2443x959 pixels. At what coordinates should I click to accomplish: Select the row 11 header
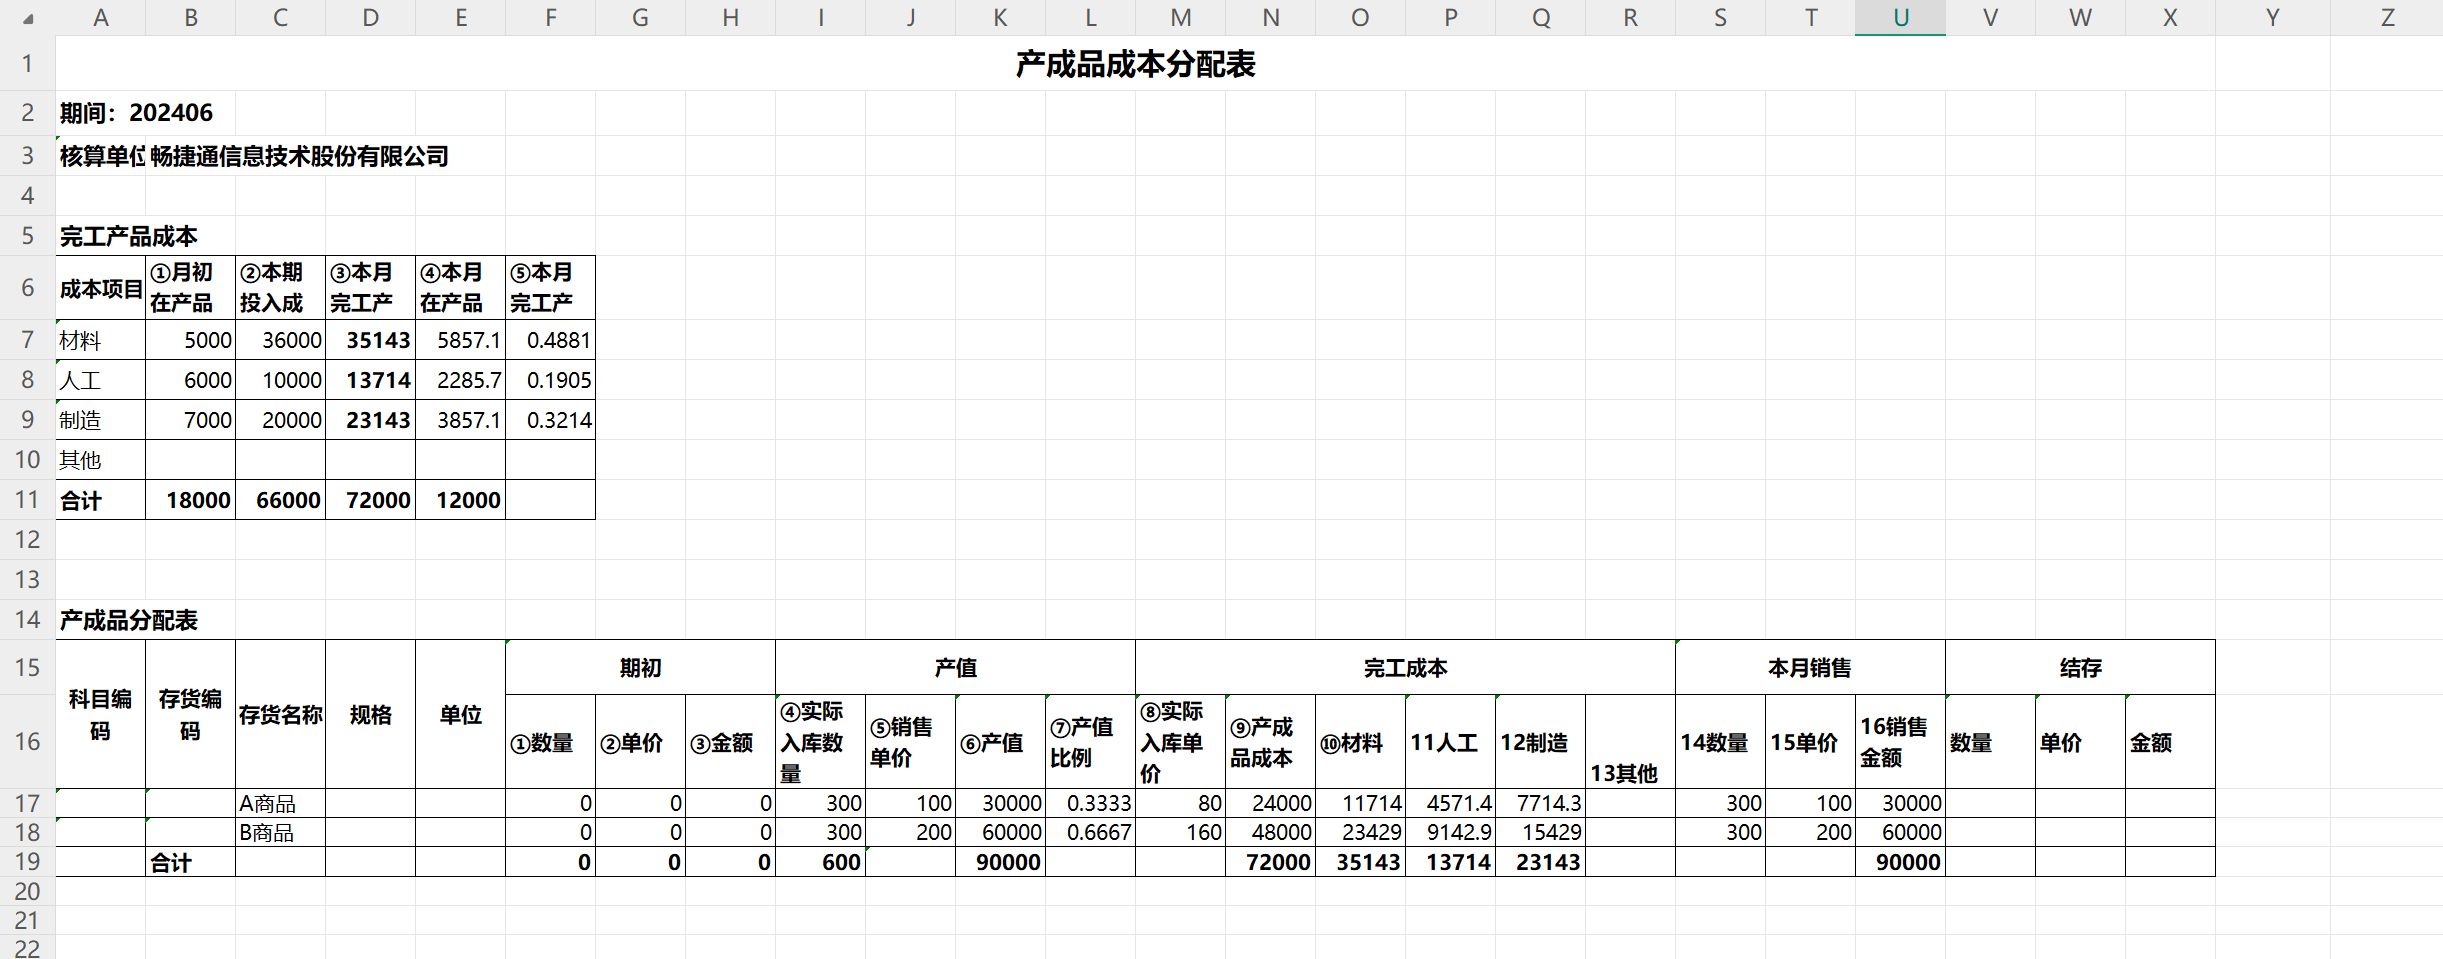point(27,500)
